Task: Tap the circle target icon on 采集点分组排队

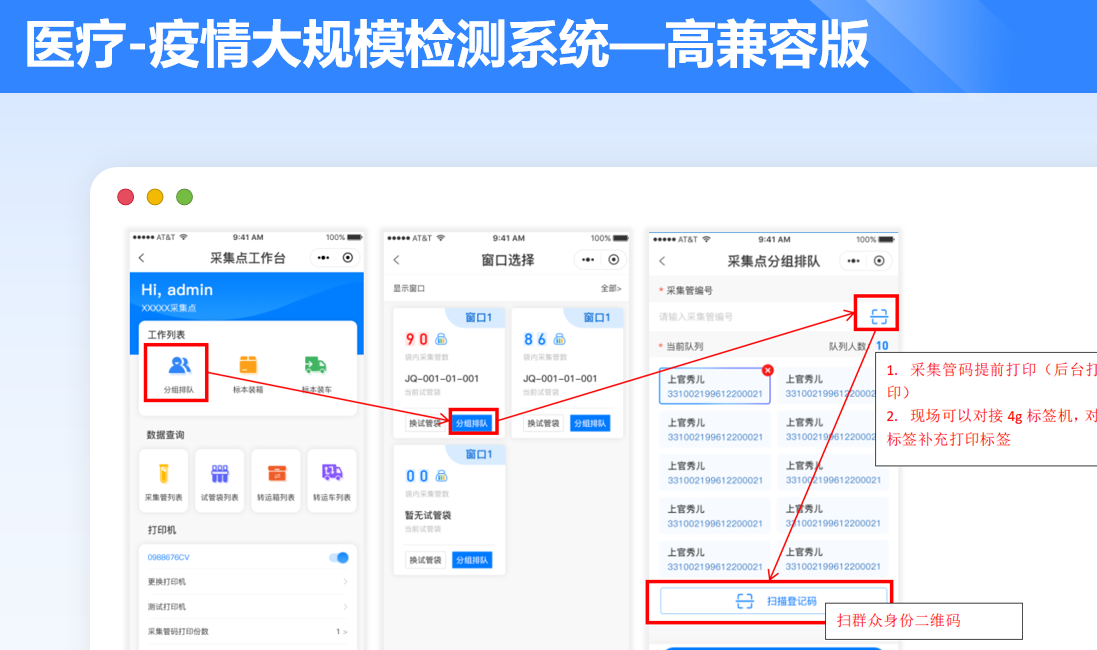Action: coord(879,261)
